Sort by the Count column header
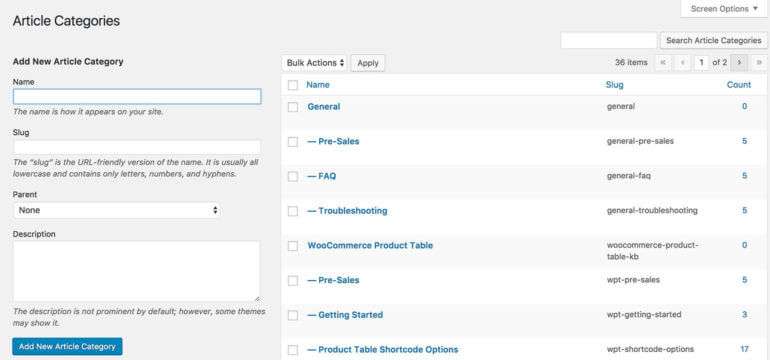The width and height of the screenshot is (770, 360). coord(739,85)
